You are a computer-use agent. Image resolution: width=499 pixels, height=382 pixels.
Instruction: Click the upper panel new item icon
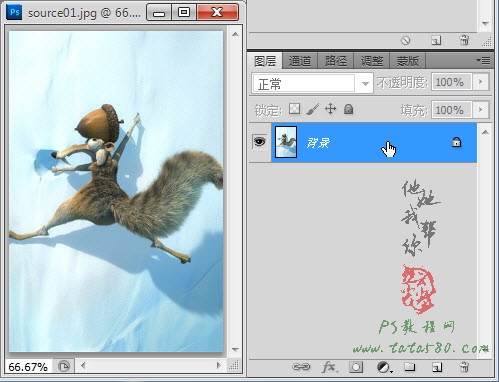click(436, 40)
